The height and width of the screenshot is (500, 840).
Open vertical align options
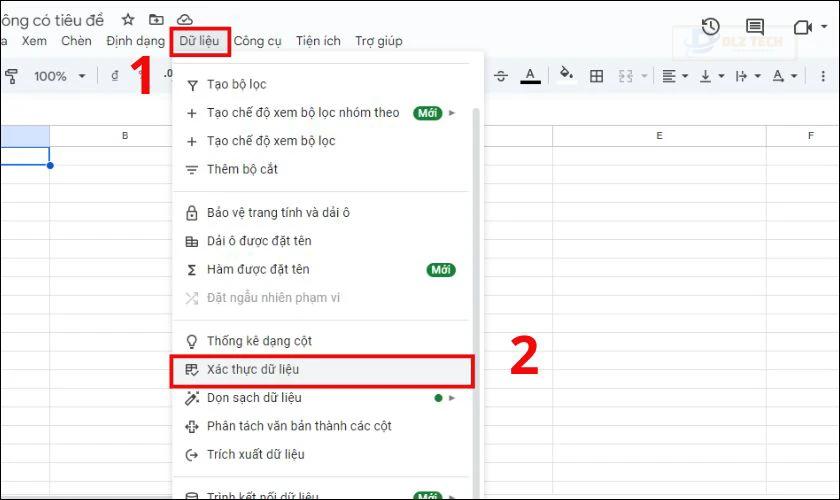711,76
